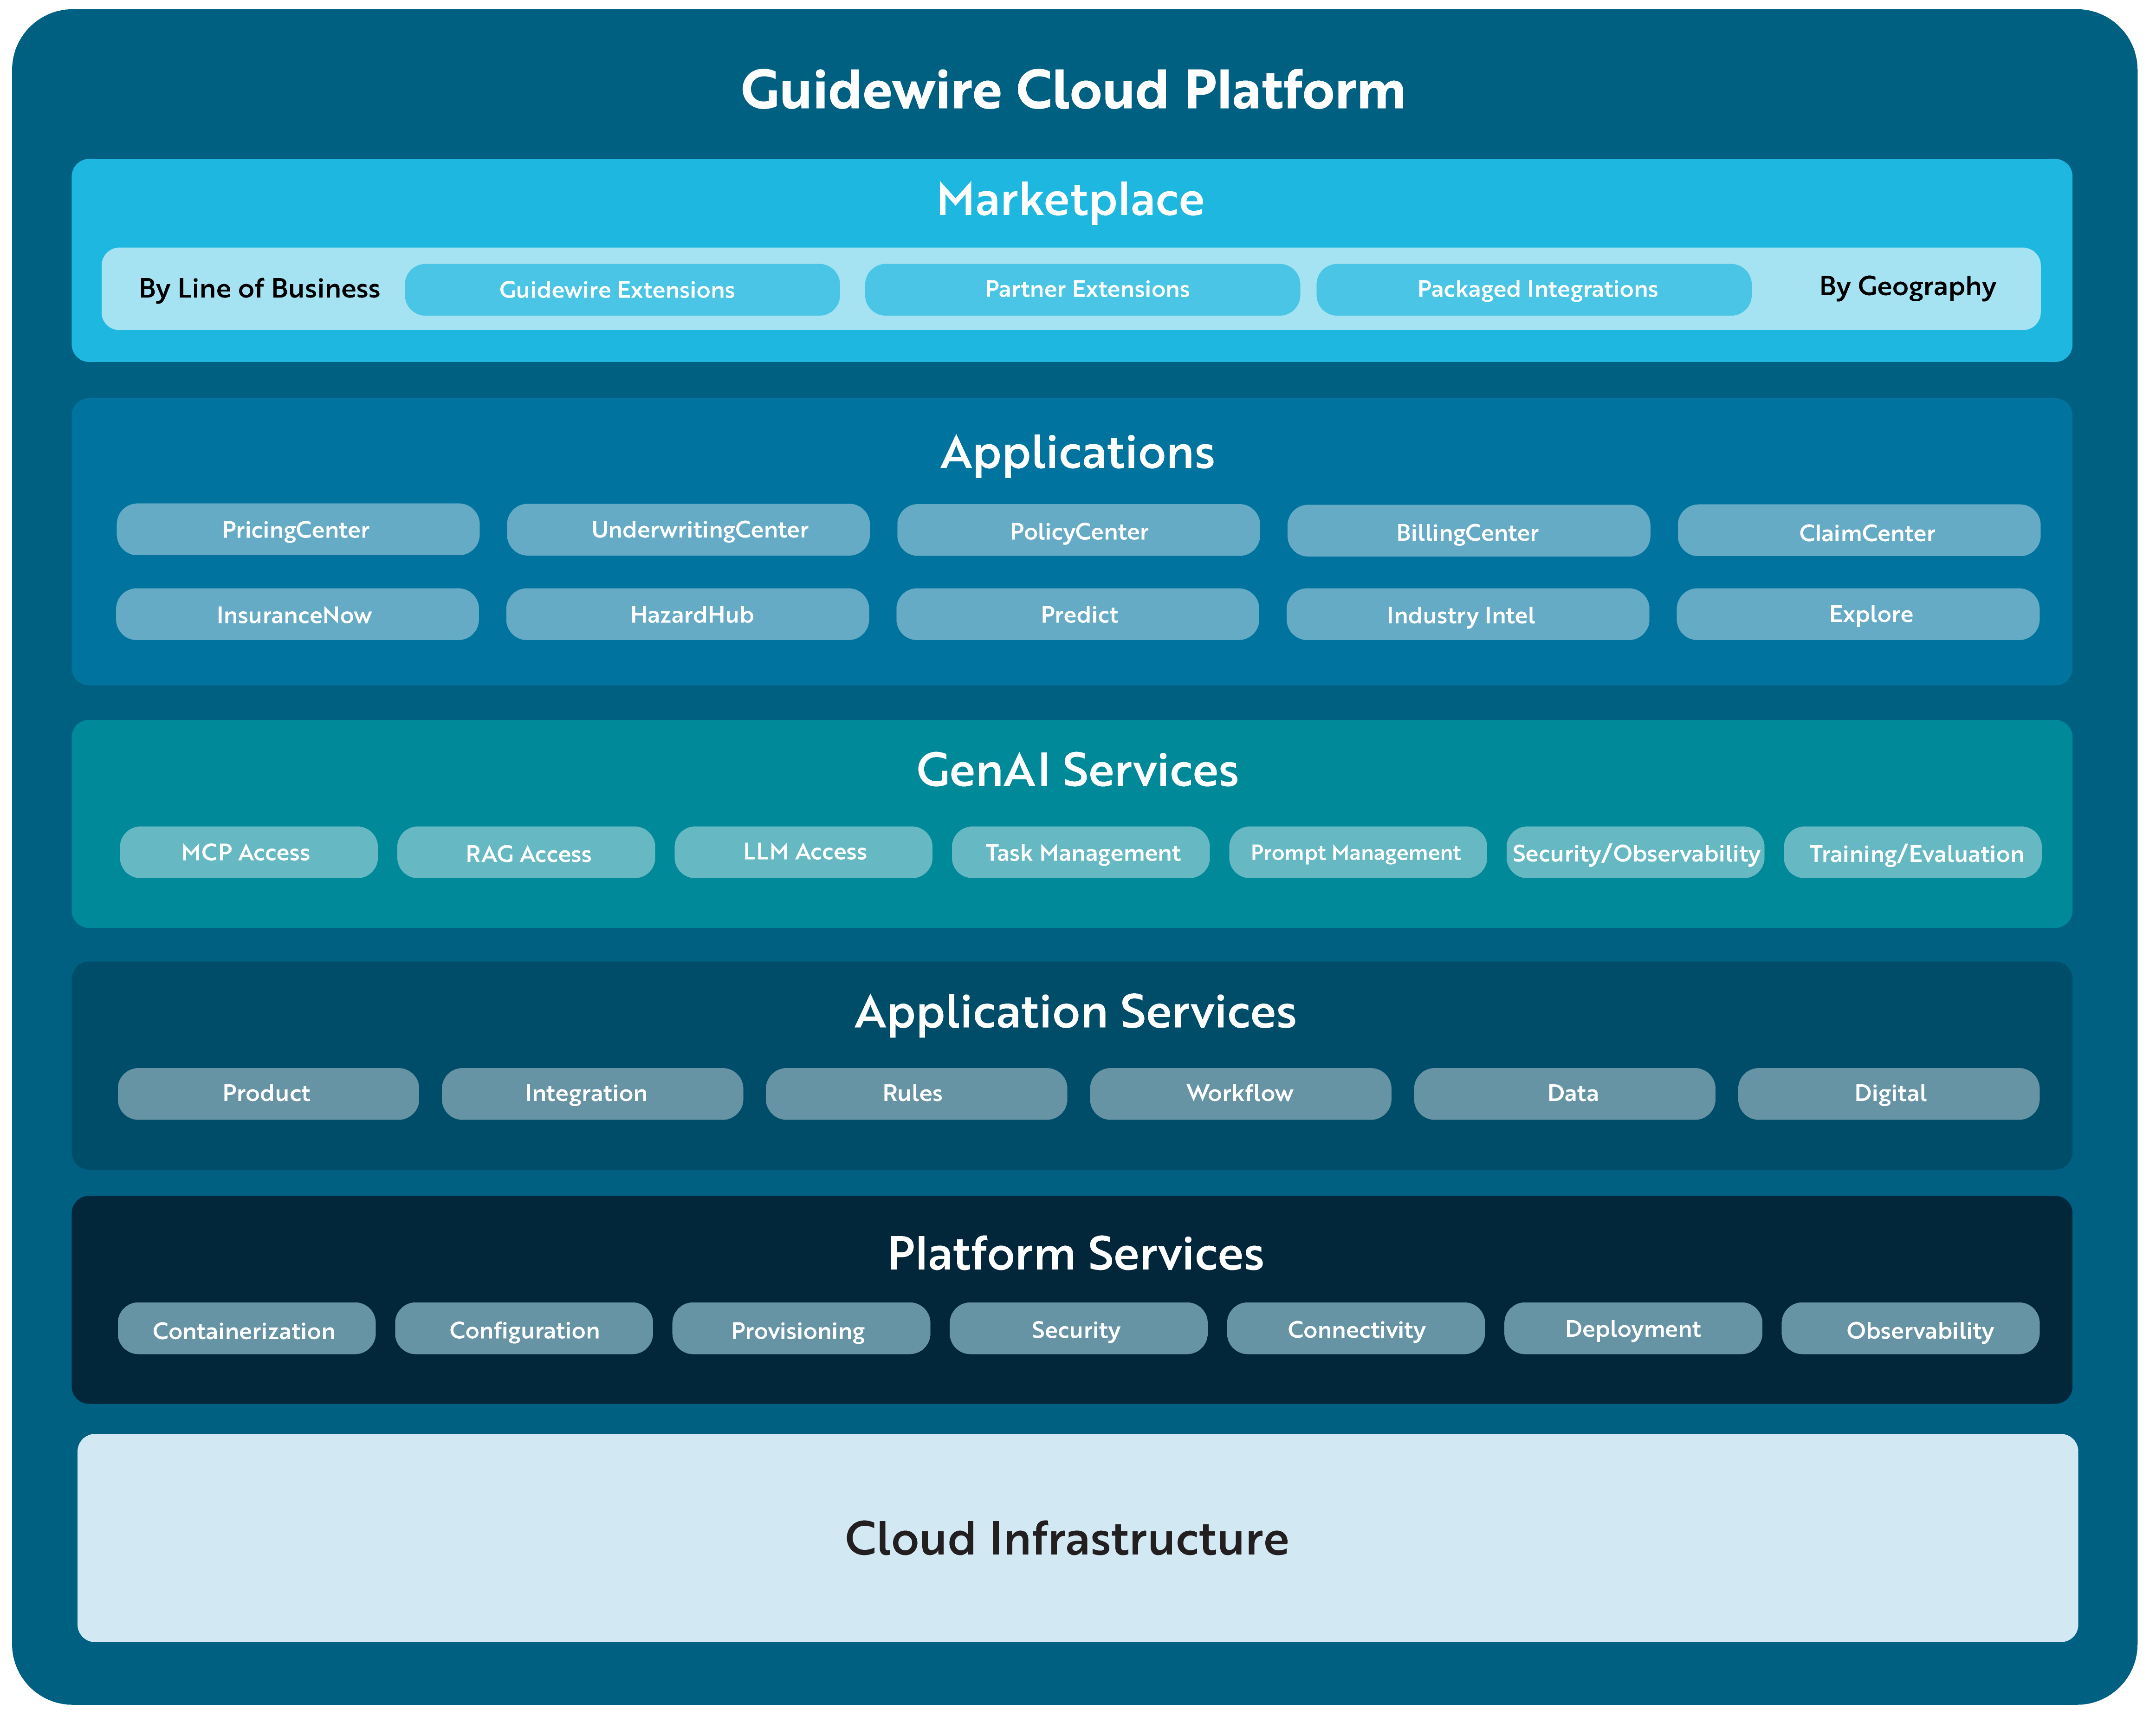Viewport: 2156px width, 1723px height.
Task: Click the By Geography label
Action: tap(1907, 287)
